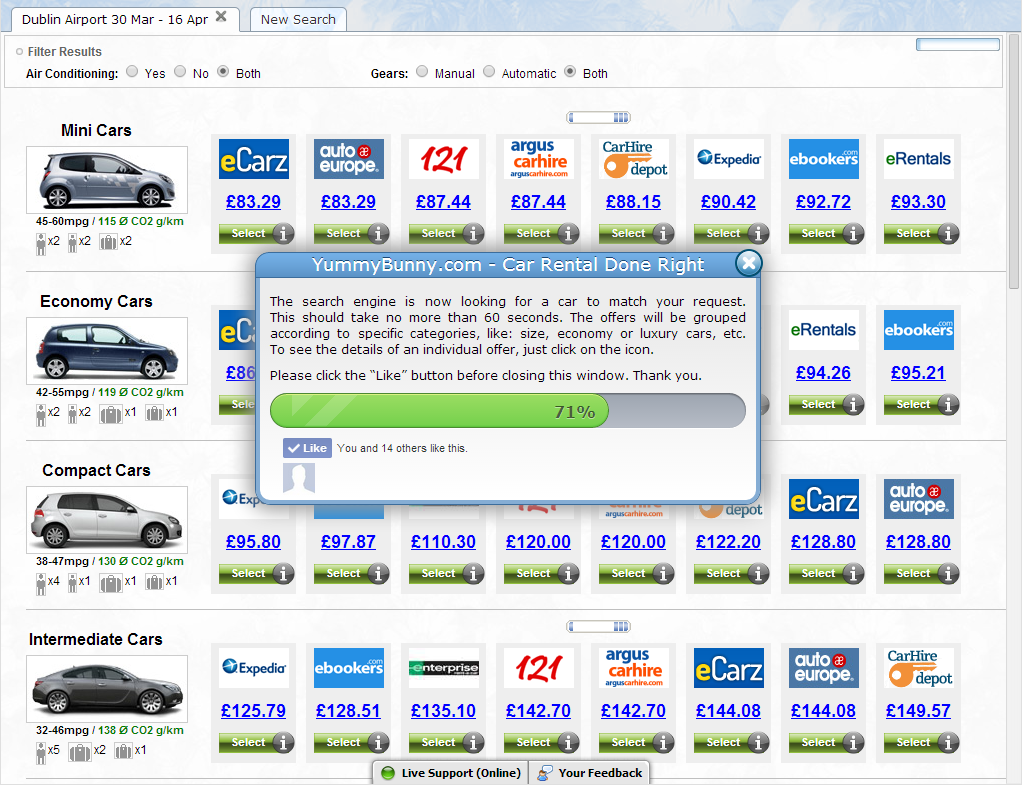Image resolution: width=1022 pixels, height=785 pixels.
Task: Open info icon for eRentals £94.26 Economy offer
Action: pyautogui.click(x=853, y=404)
